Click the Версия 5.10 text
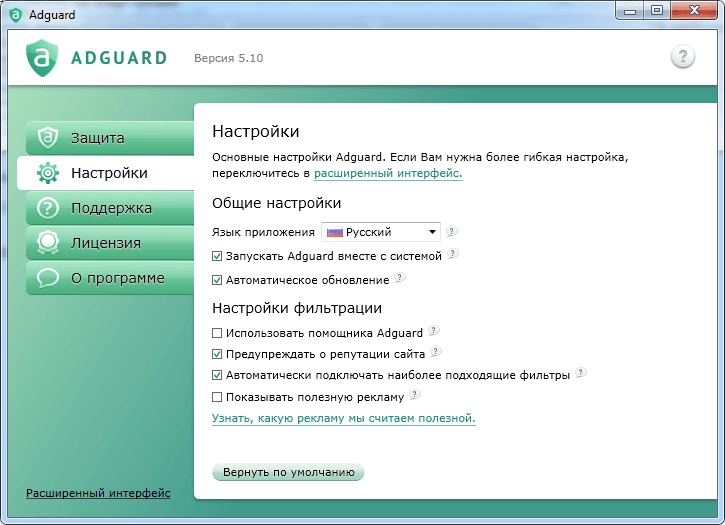 [228, 58]
